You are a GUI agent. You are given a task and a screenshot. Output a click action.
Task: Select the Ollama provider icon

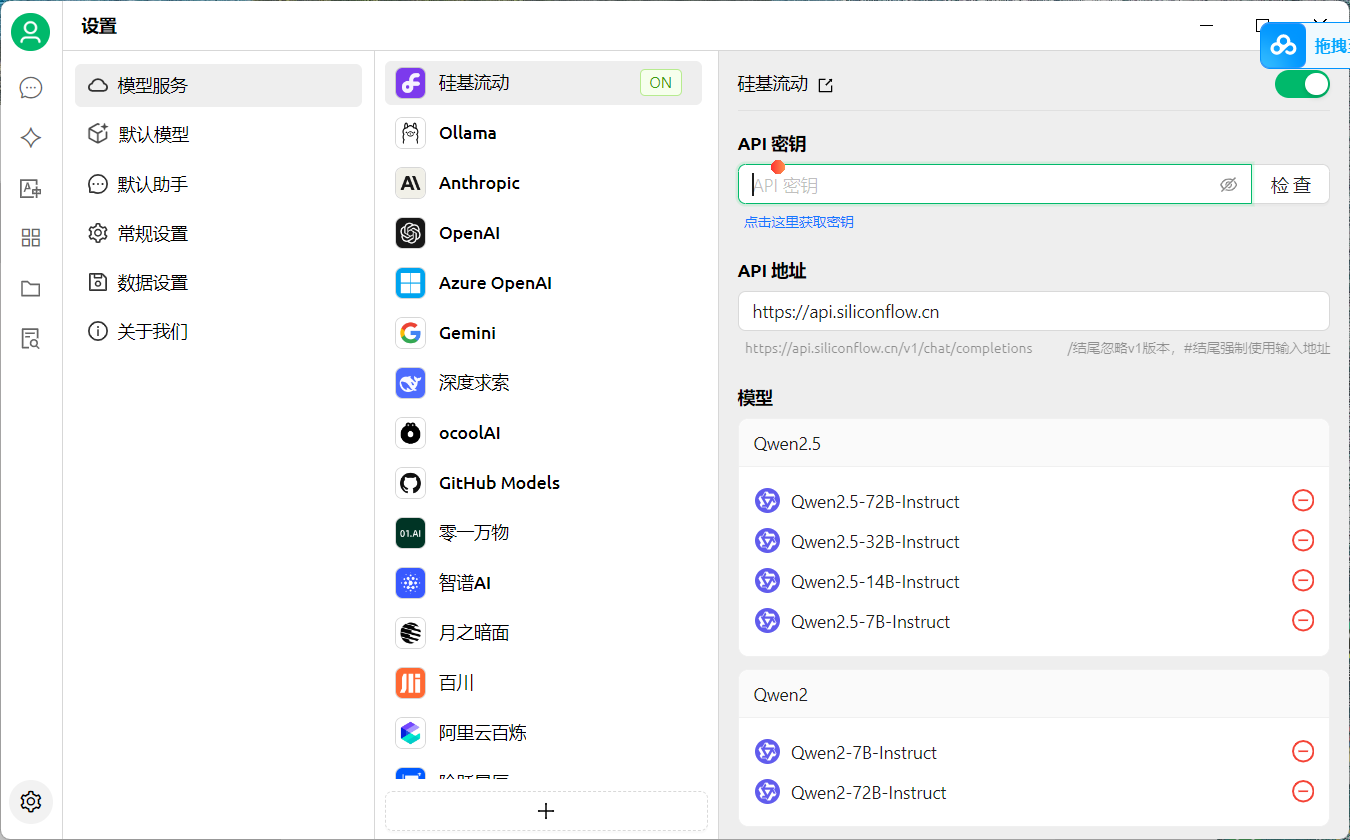411,133
